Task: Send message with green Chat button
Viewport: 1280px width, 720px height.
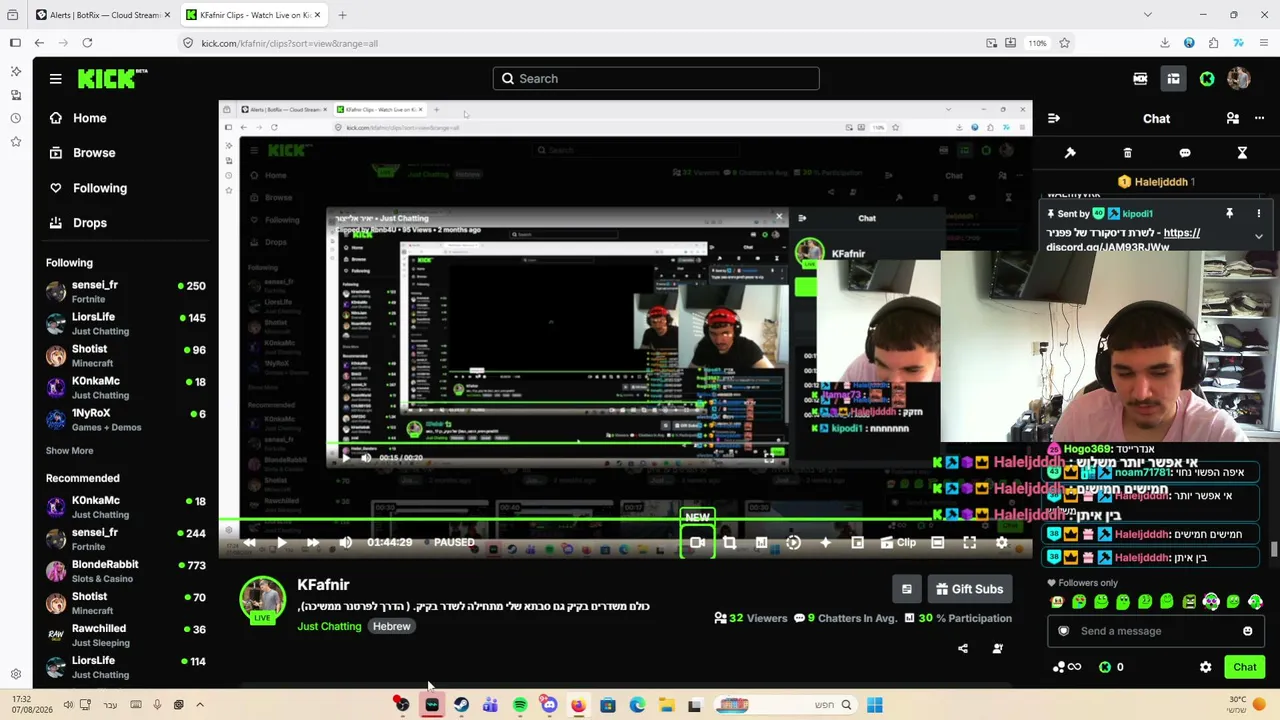Action: (x=1245, y=667)
